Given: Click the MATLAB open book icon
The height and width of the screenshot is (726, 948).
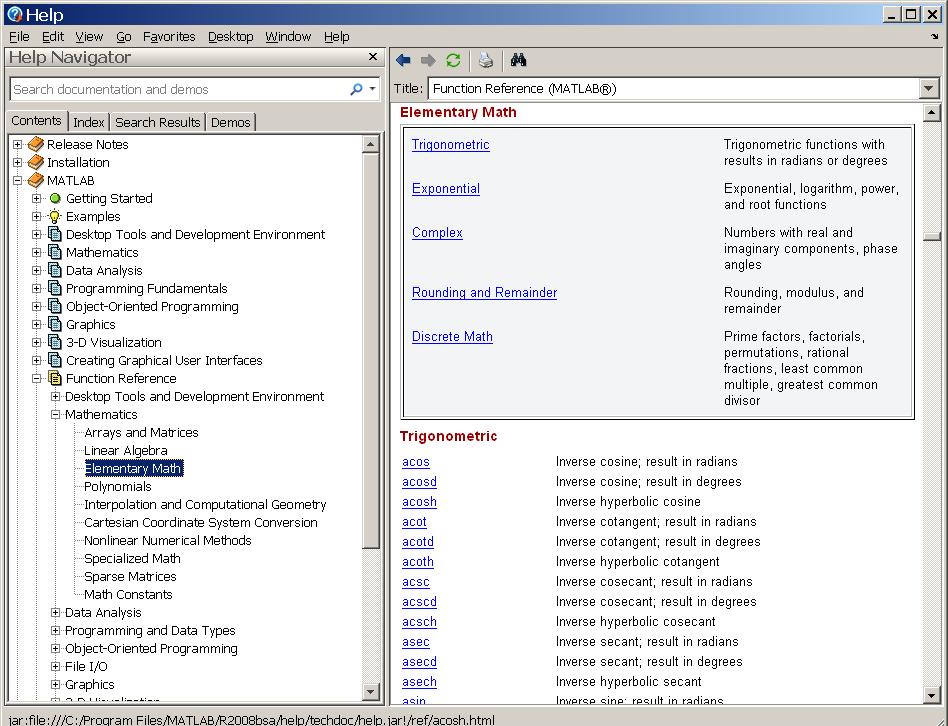Looking at the screenshot, I should pyautogui.click(x=36, y=180).
